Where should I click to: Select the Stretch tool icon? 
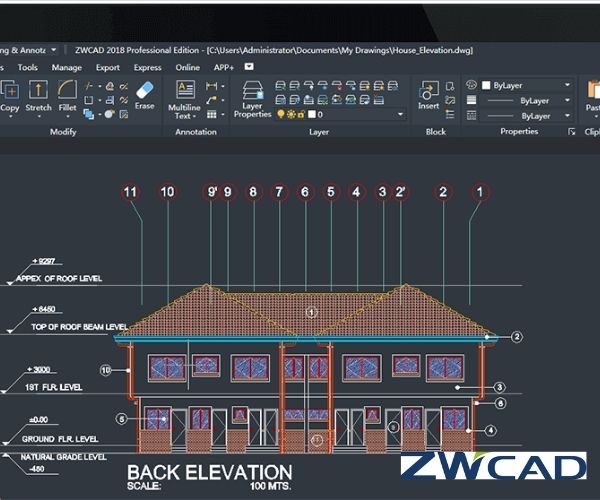coord(38,90)
